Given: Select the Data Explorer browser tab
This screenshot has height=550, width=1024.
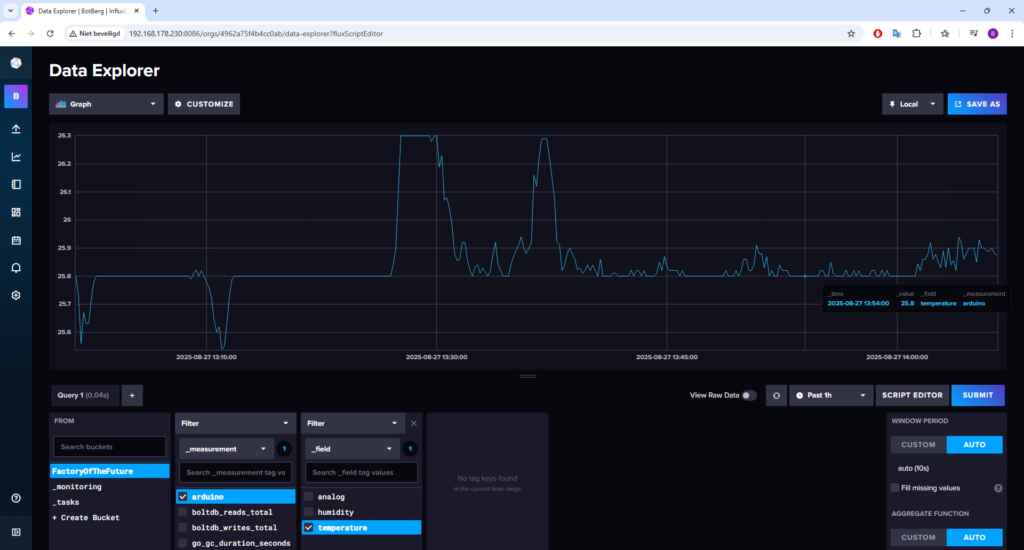Looking at the screenshot, I should point(82,10).
